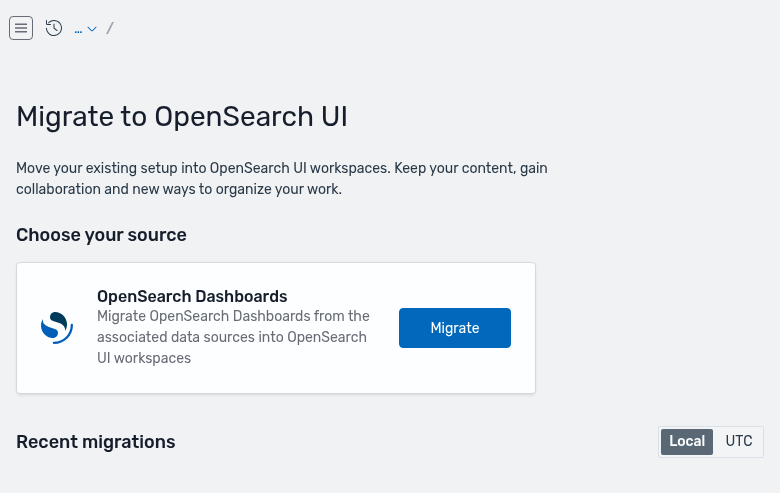Image resolution: width=780 pixels, height=493 pixels.
Task: Click the Migrate to OpenSearch UI heading
Action: 182,117
